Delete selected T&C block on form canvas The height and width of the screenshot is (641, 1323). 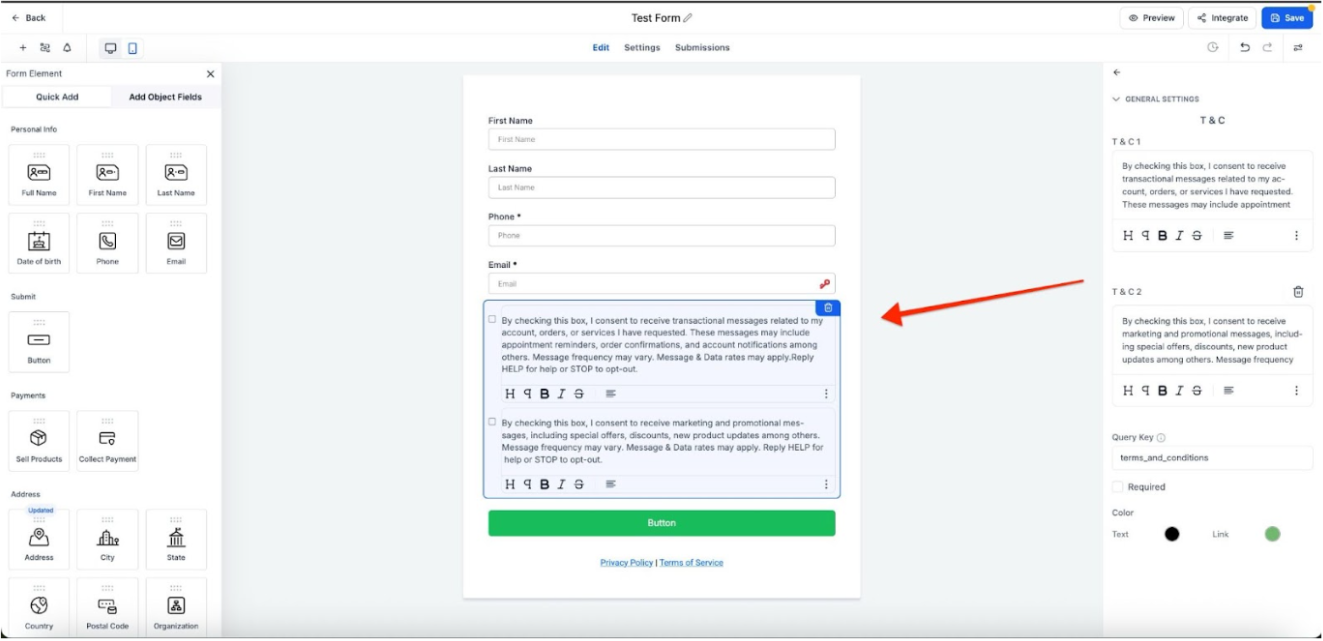point(828,308)
